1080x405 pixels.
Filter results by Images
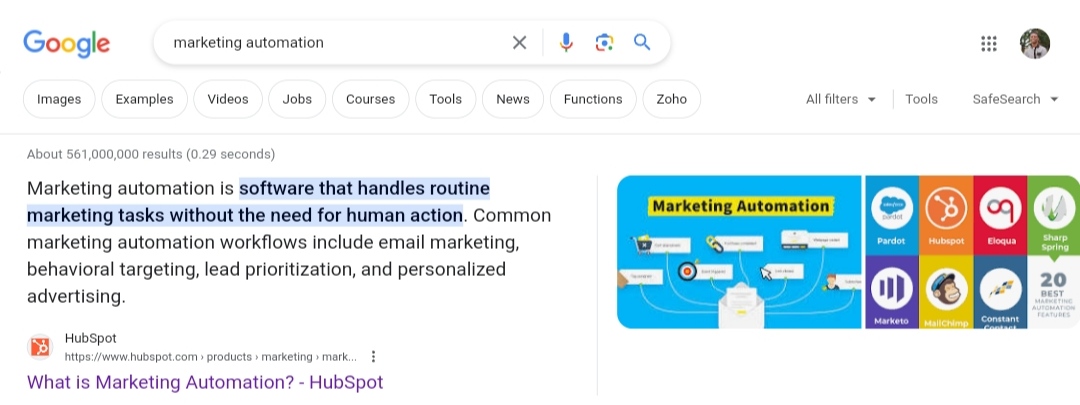pos(59,99)
